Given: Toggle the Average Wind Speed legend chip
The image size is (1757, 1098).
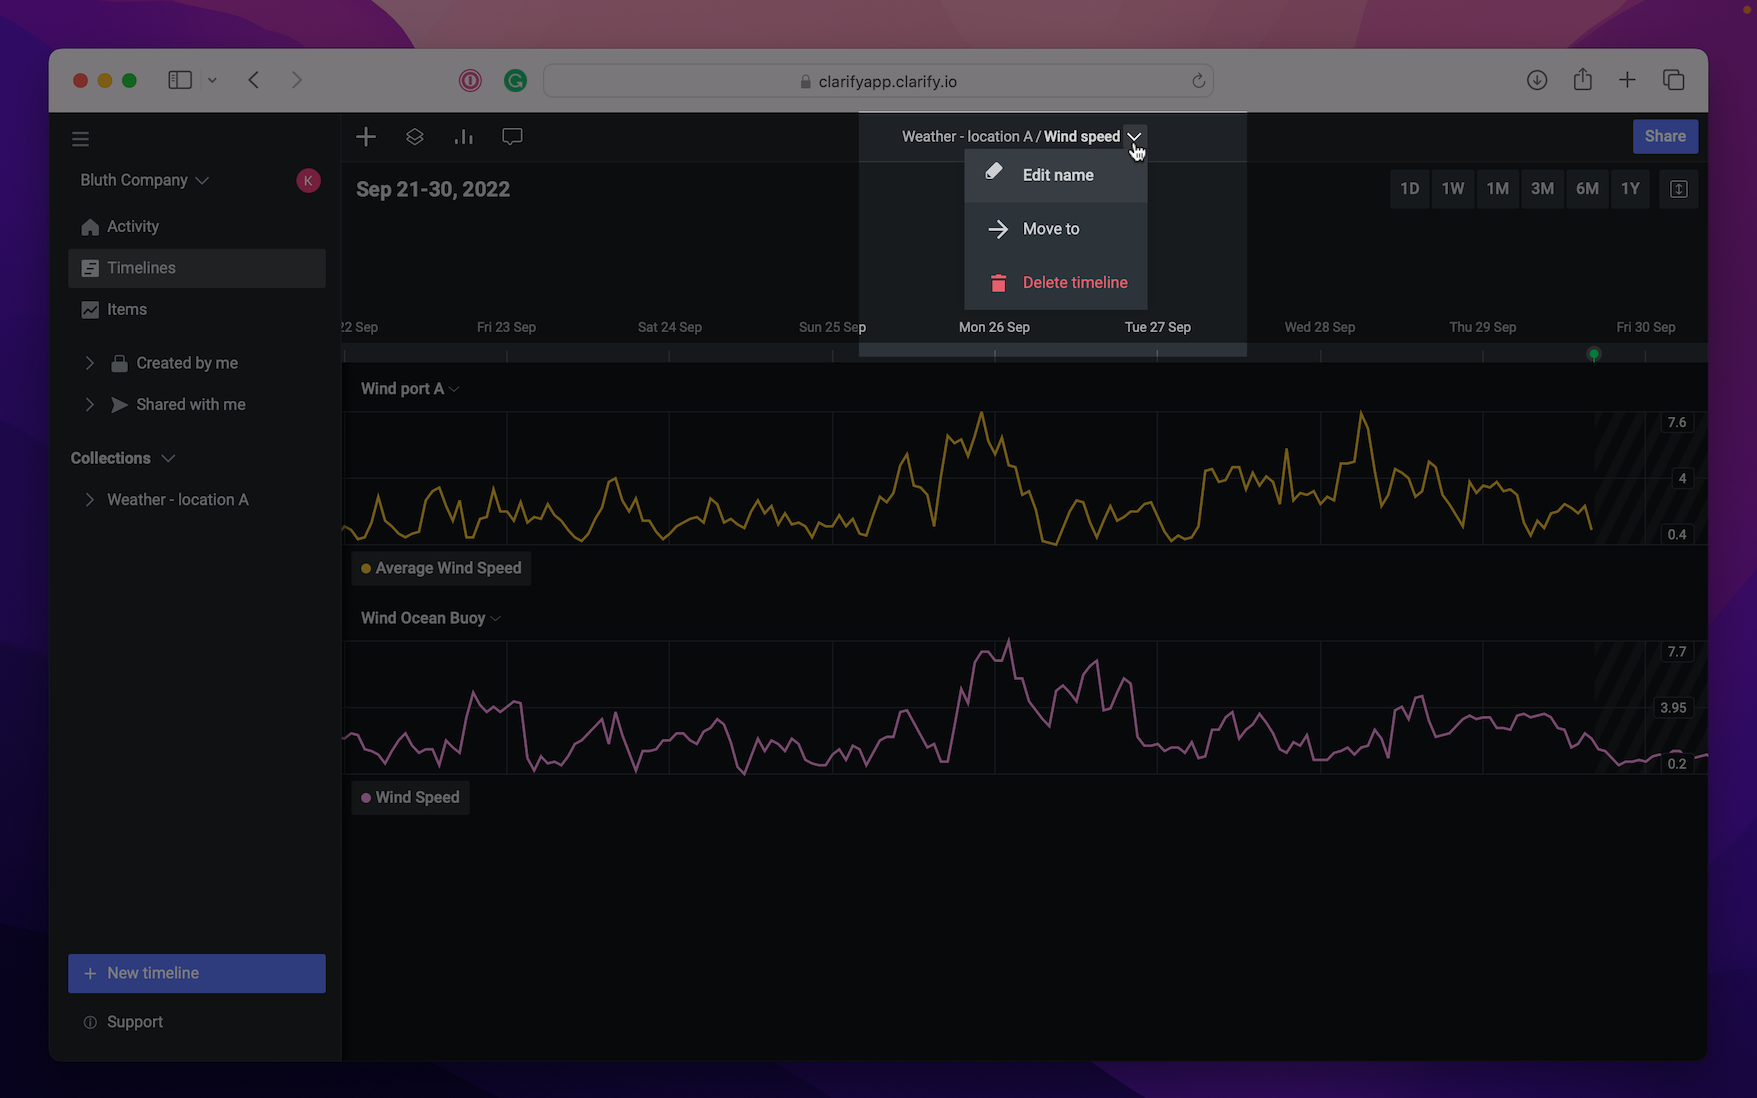Looking at the screenshot, I should pos(441,568).
